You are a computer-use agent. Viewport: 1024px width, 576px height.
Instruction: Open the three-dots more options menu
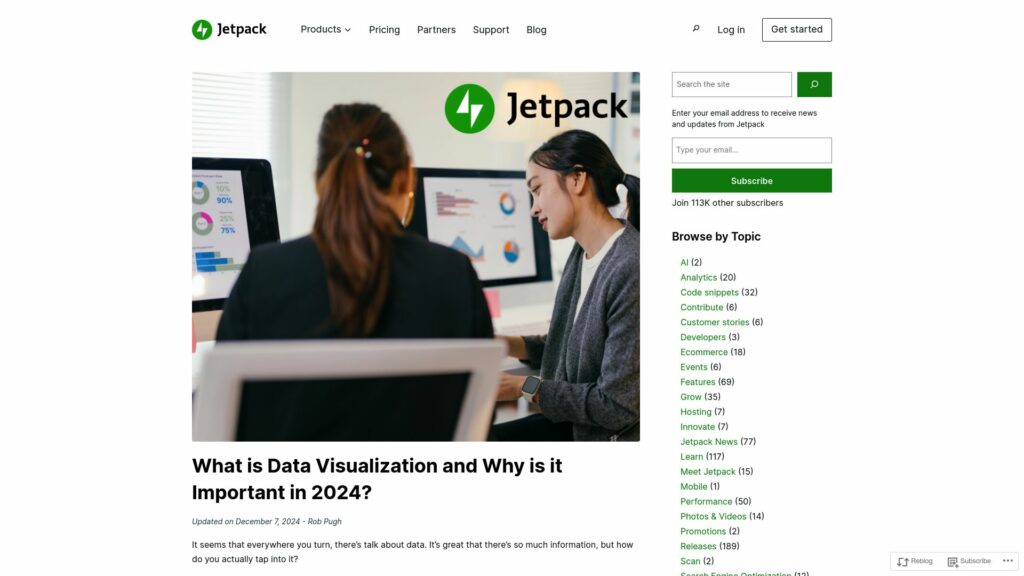point(1008,560)
